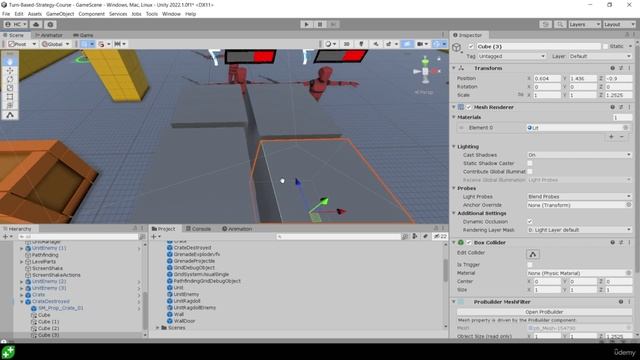Start Play mode
Image resolution: width=640 pixels, height=360 pixels.
click(x=306, y=24)
